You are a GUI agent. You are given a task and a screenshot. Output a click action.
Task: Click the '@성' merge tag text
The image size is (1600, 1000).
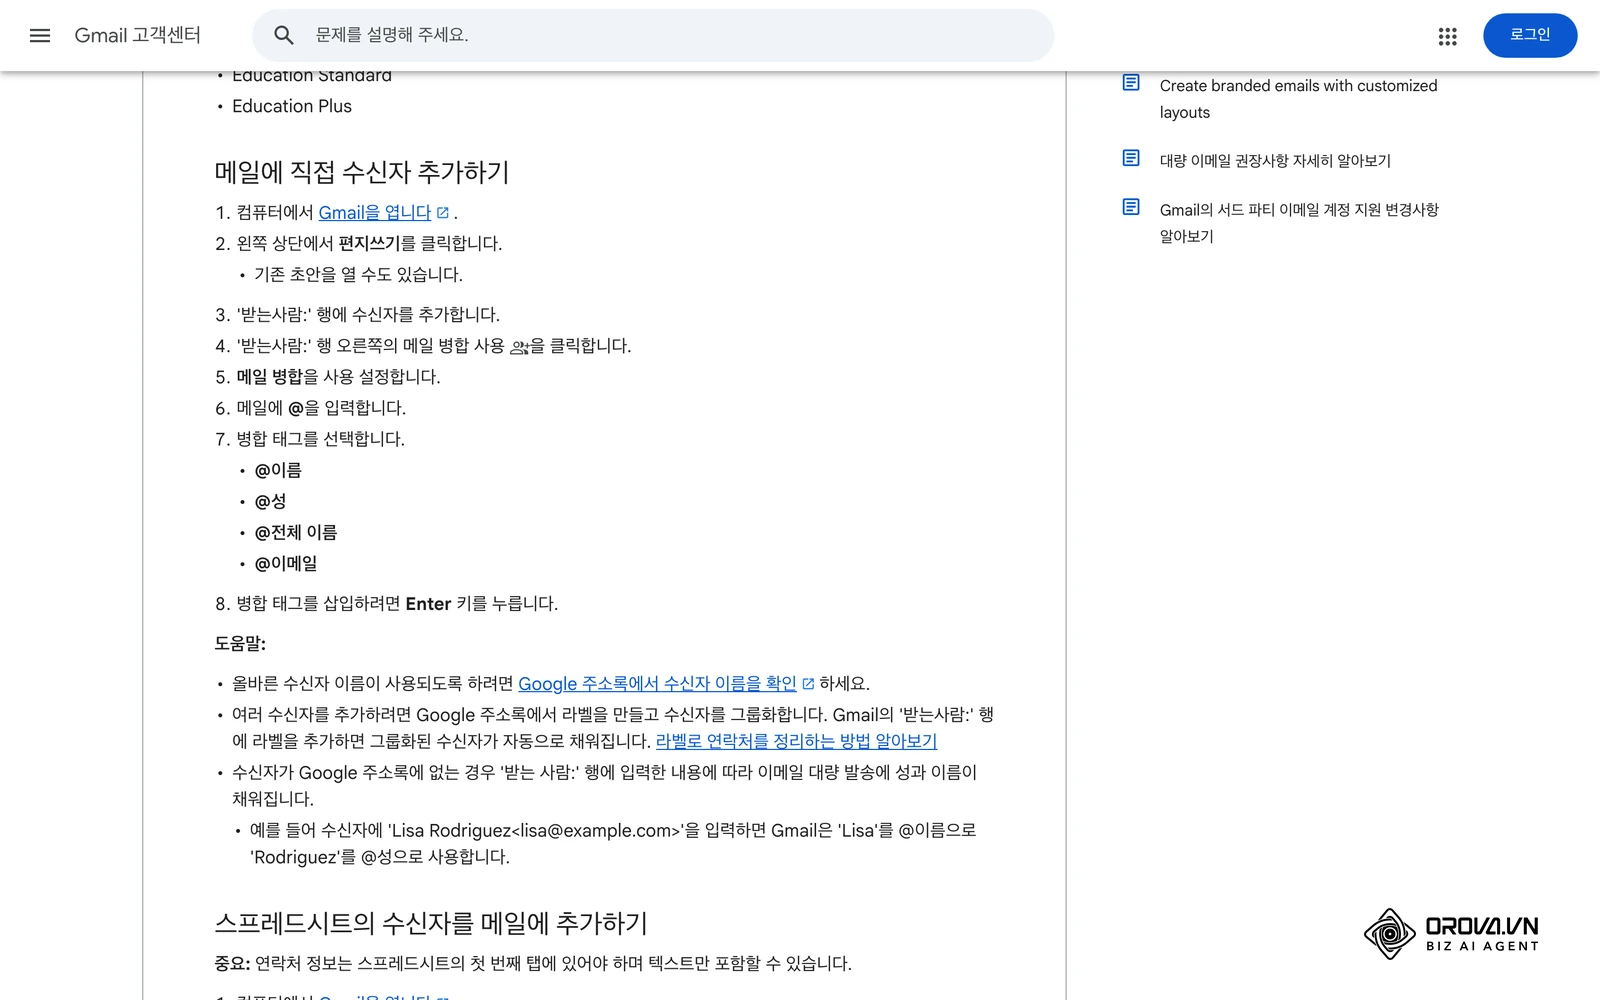click(270, 501)
